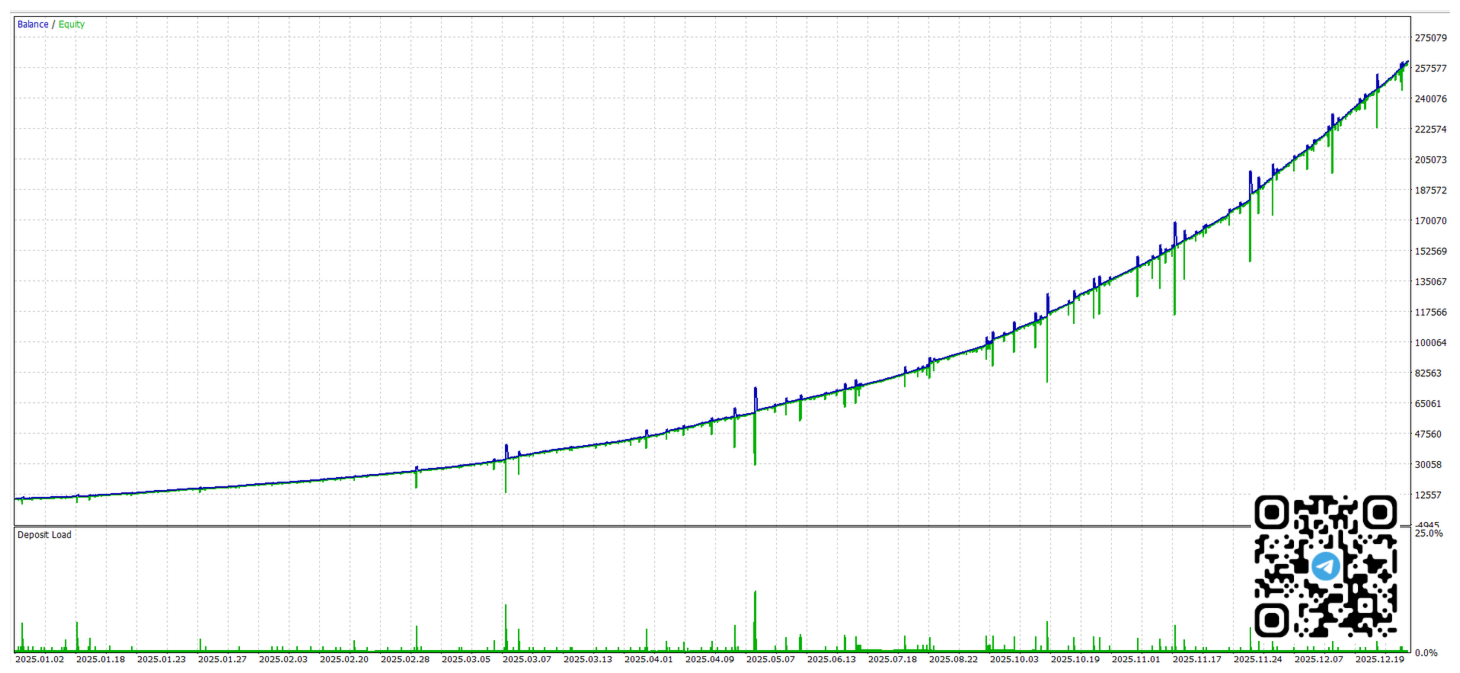Select the 2025.01.02 date label
The height and width of the screenshot is (673, 1460).
click(x=40, y=660)
